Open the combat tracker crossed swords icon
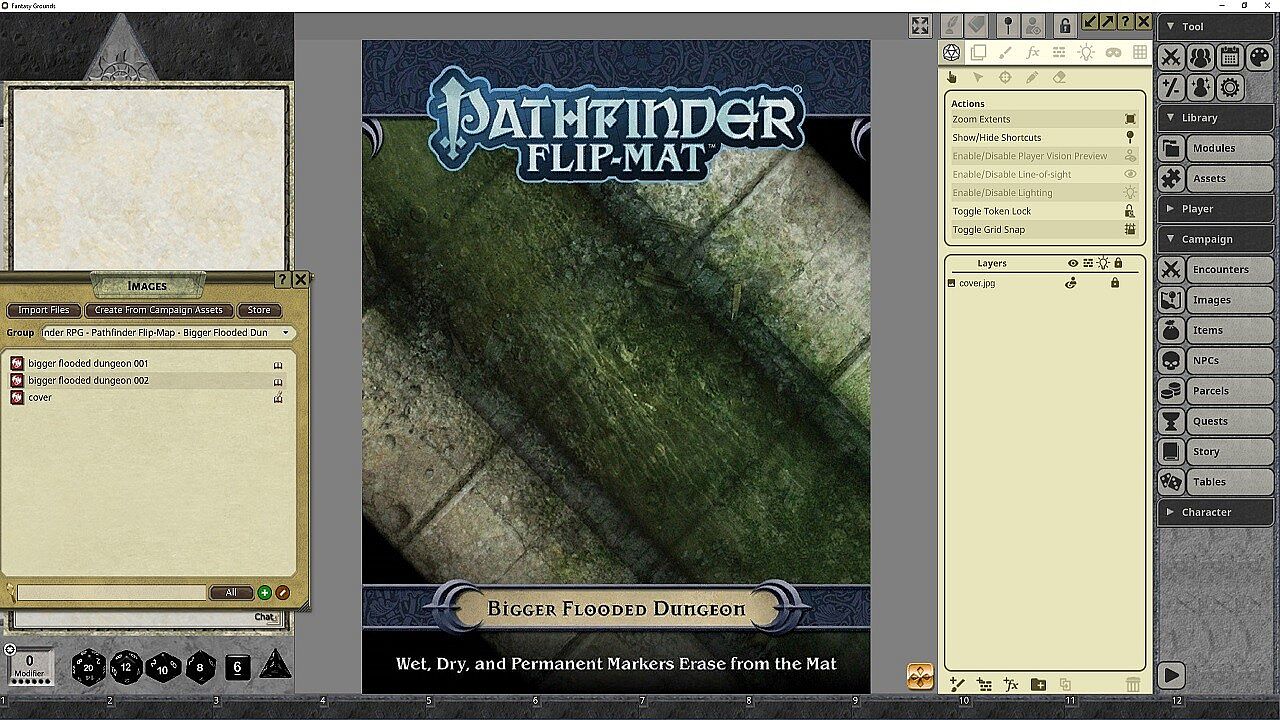Image resolution: width=1280 pixels, height=720 pixels. coord(1171,57)
